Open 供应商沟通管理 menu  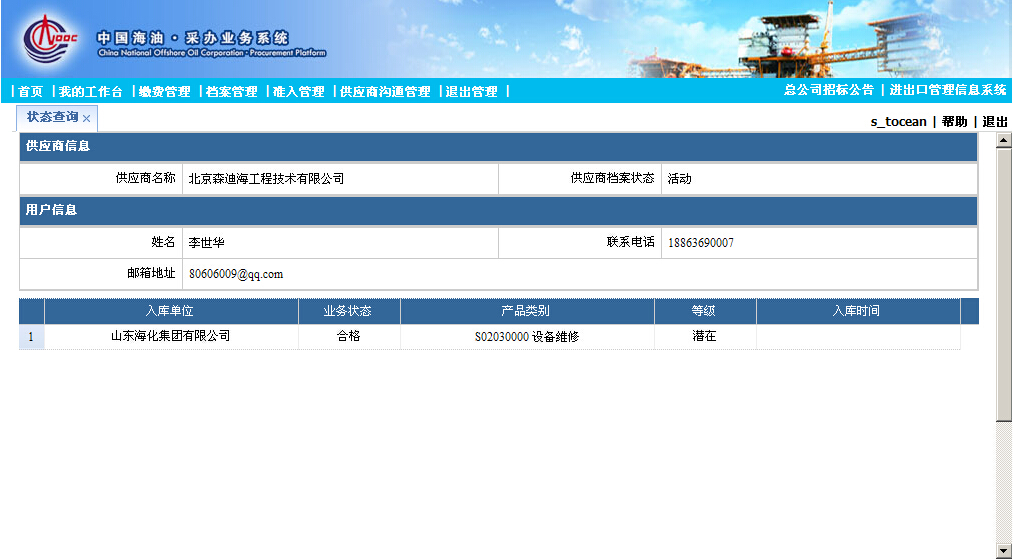(385, 92)
